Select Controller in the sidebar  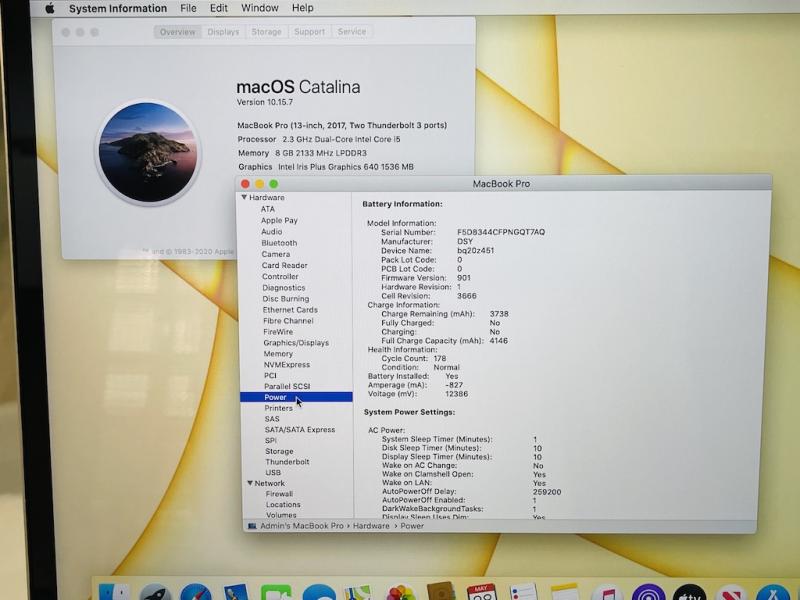(x=280, y=277)
